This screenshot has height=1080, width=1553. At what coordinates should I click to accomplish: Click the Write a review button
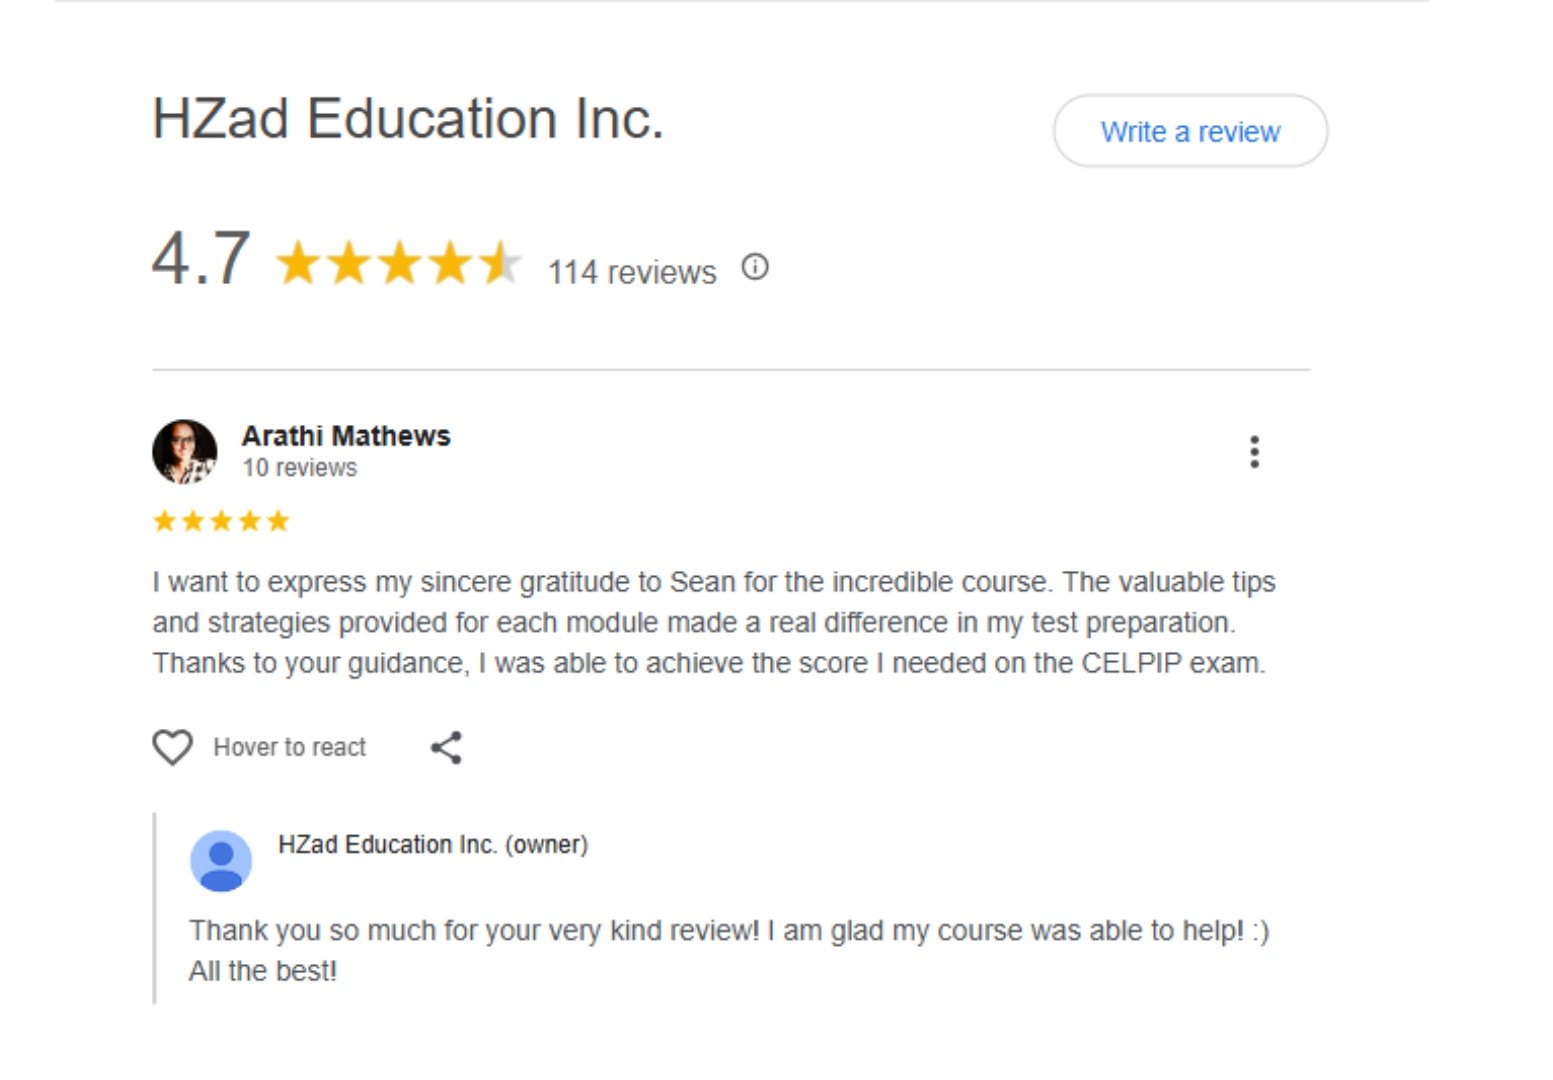coord(1190,131)
